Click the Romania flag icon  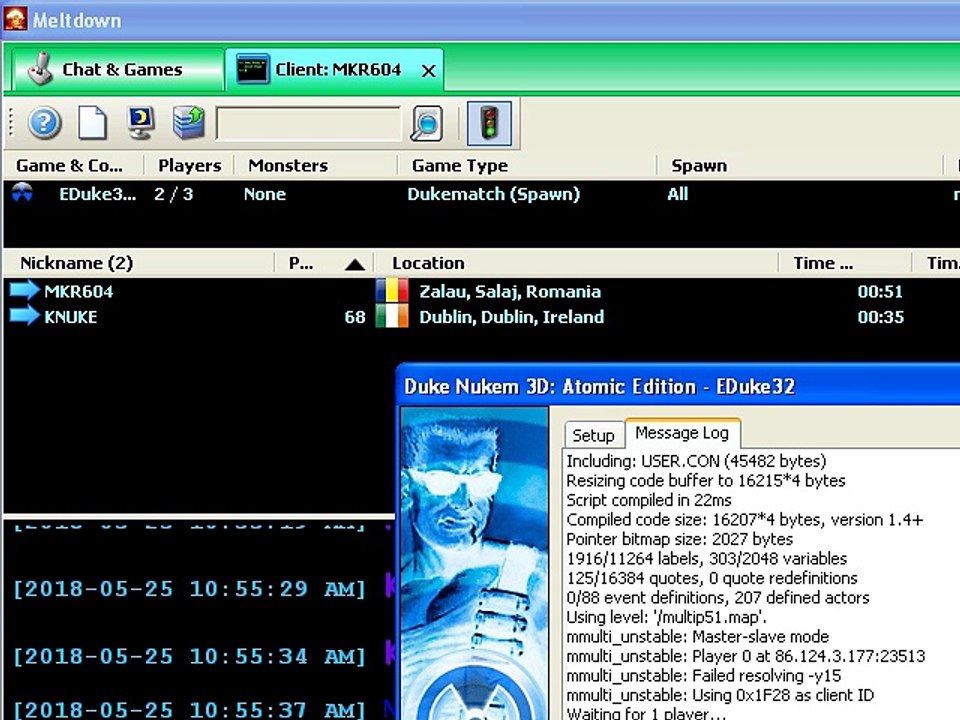tap(392, 291)
